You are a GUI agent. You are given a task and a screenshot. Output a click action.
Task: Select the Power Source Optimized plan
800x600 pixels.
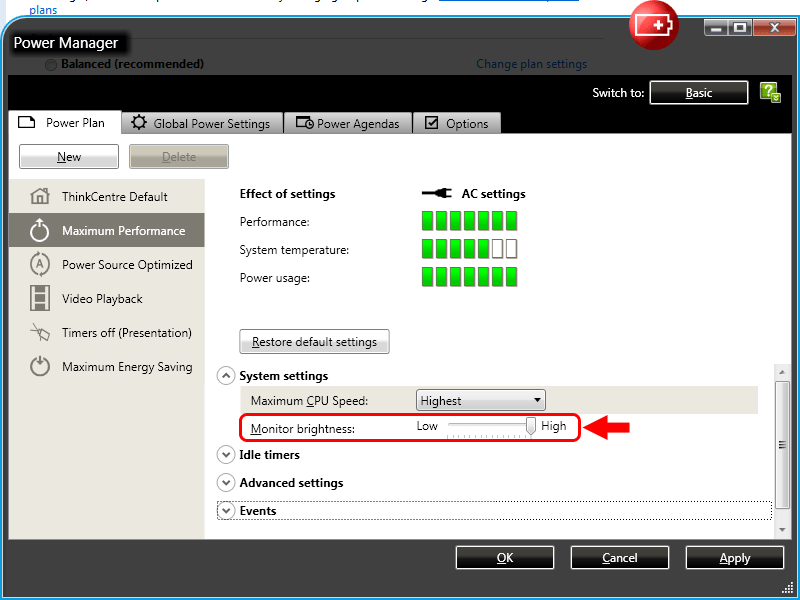(107, 264)
